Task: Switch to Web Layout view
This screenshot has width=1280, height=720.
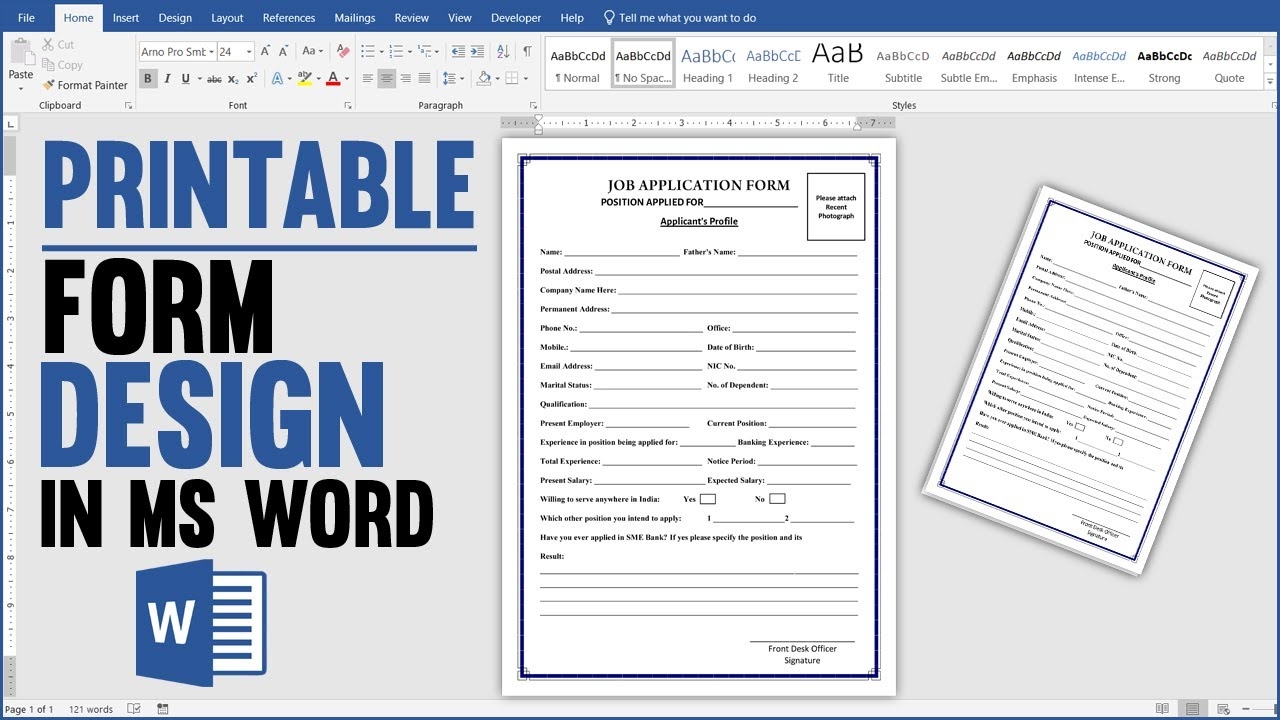Action: click(1224, 709)
